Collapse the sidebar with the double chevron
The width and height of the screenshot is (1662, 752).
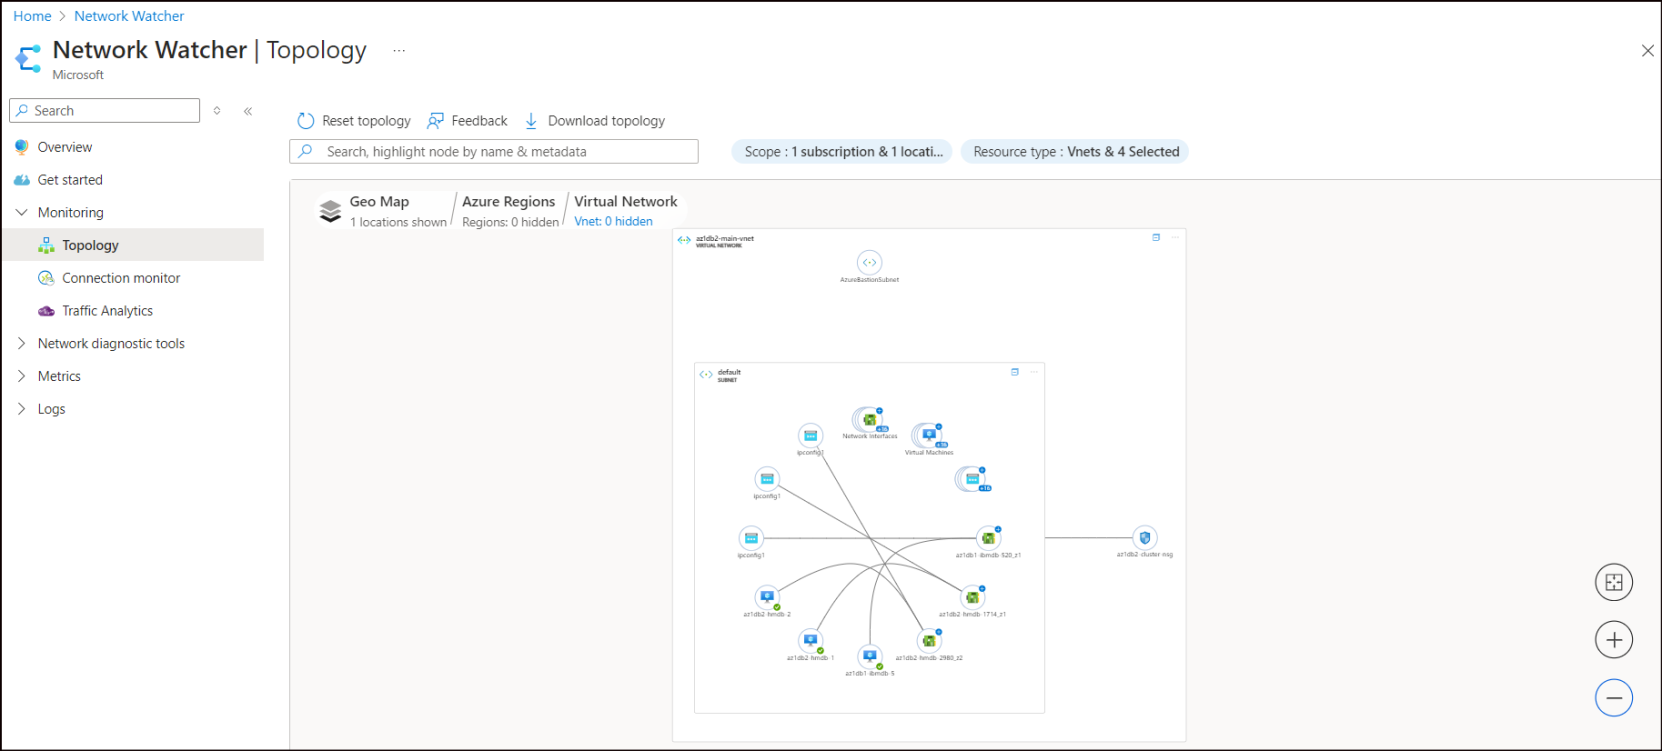(248, 111)
